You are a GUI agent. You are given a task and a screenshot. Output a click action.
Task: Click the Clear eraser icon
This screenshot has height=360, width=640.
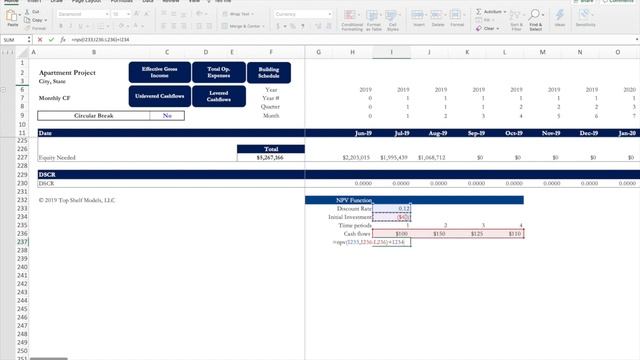[x=479, y=29]
